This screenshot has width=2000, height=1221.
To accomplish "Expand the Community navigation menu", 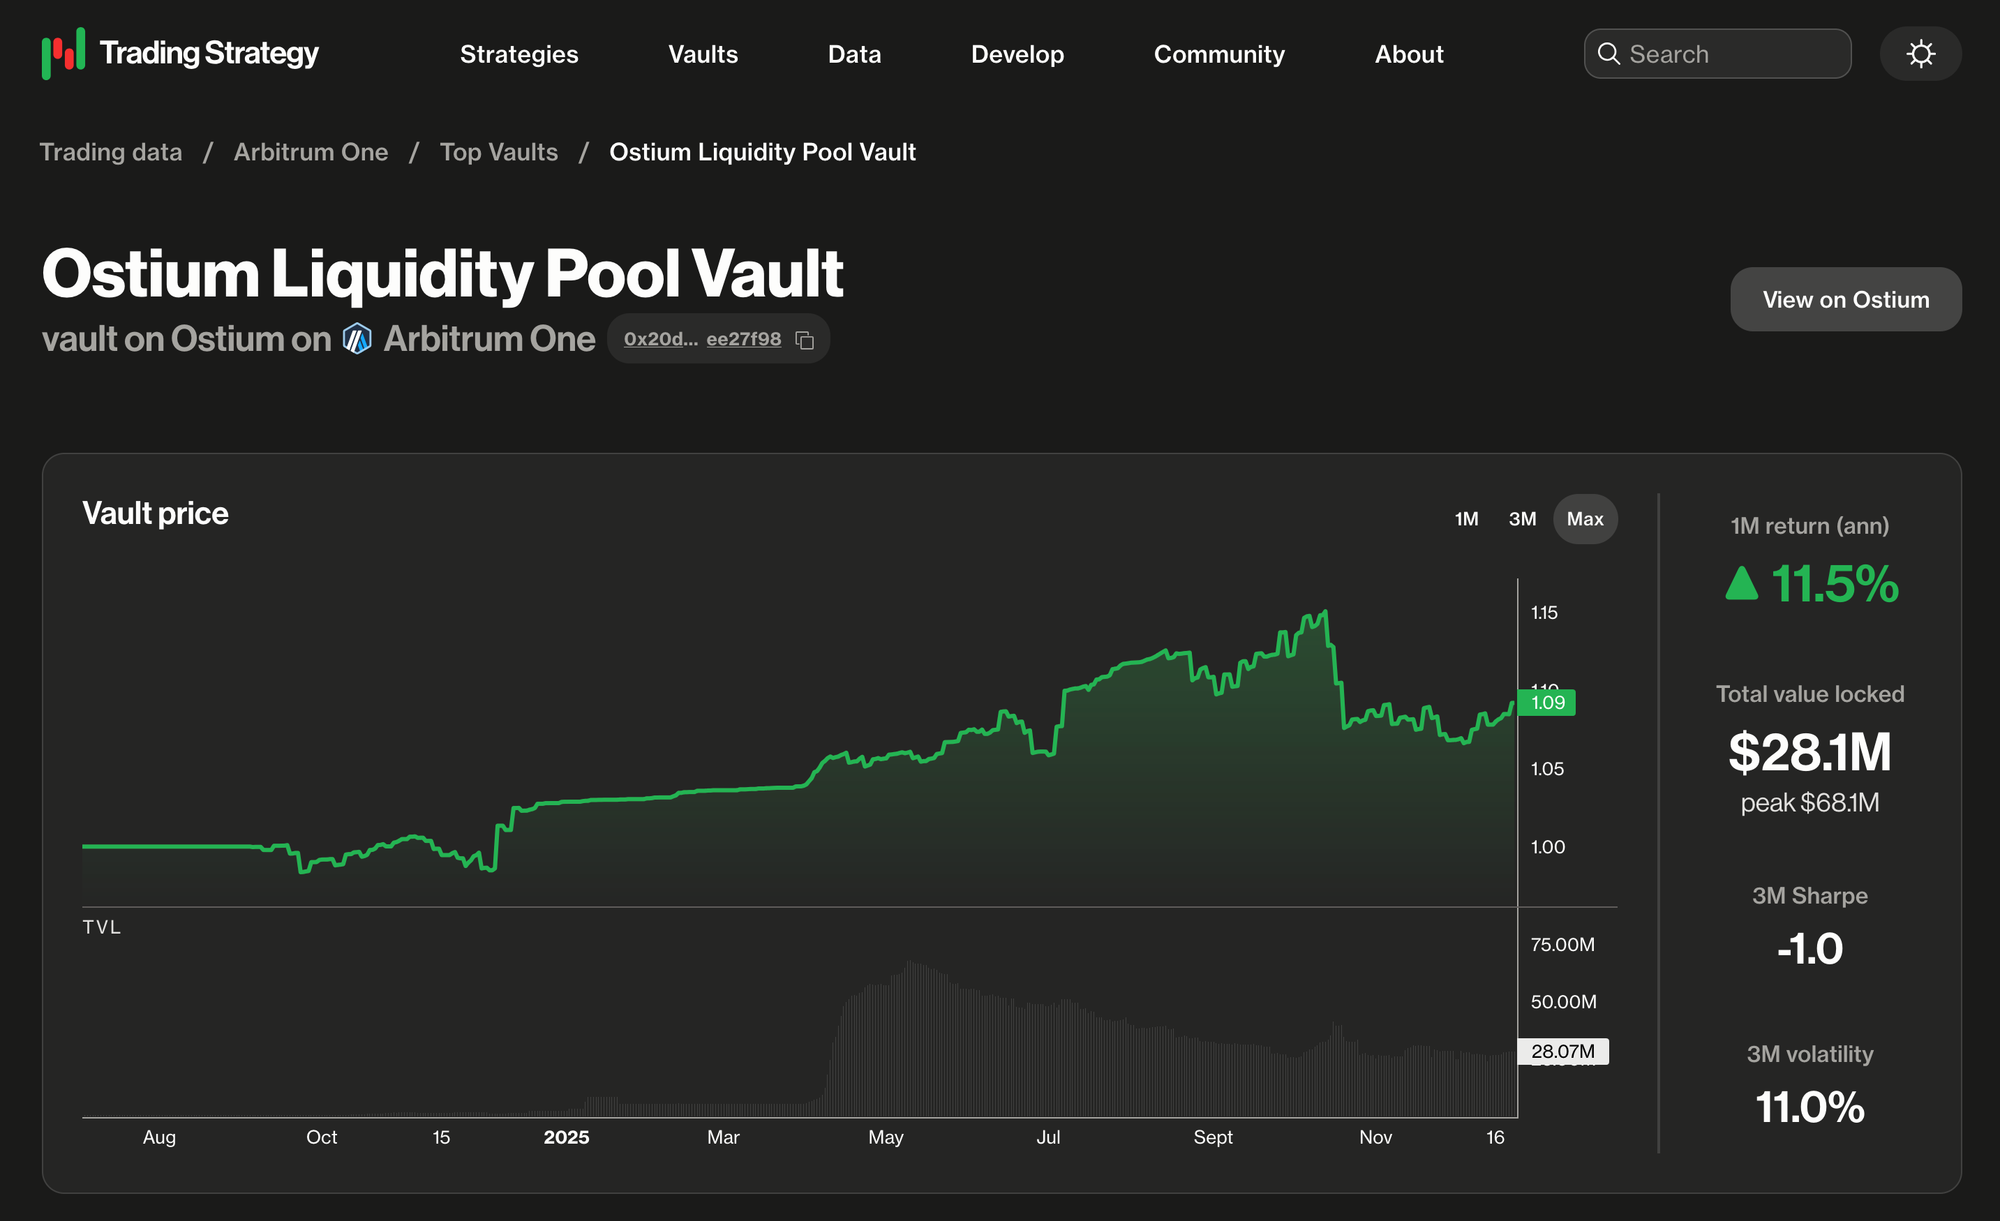I will pyautogui.click(x=1219, y=54).
